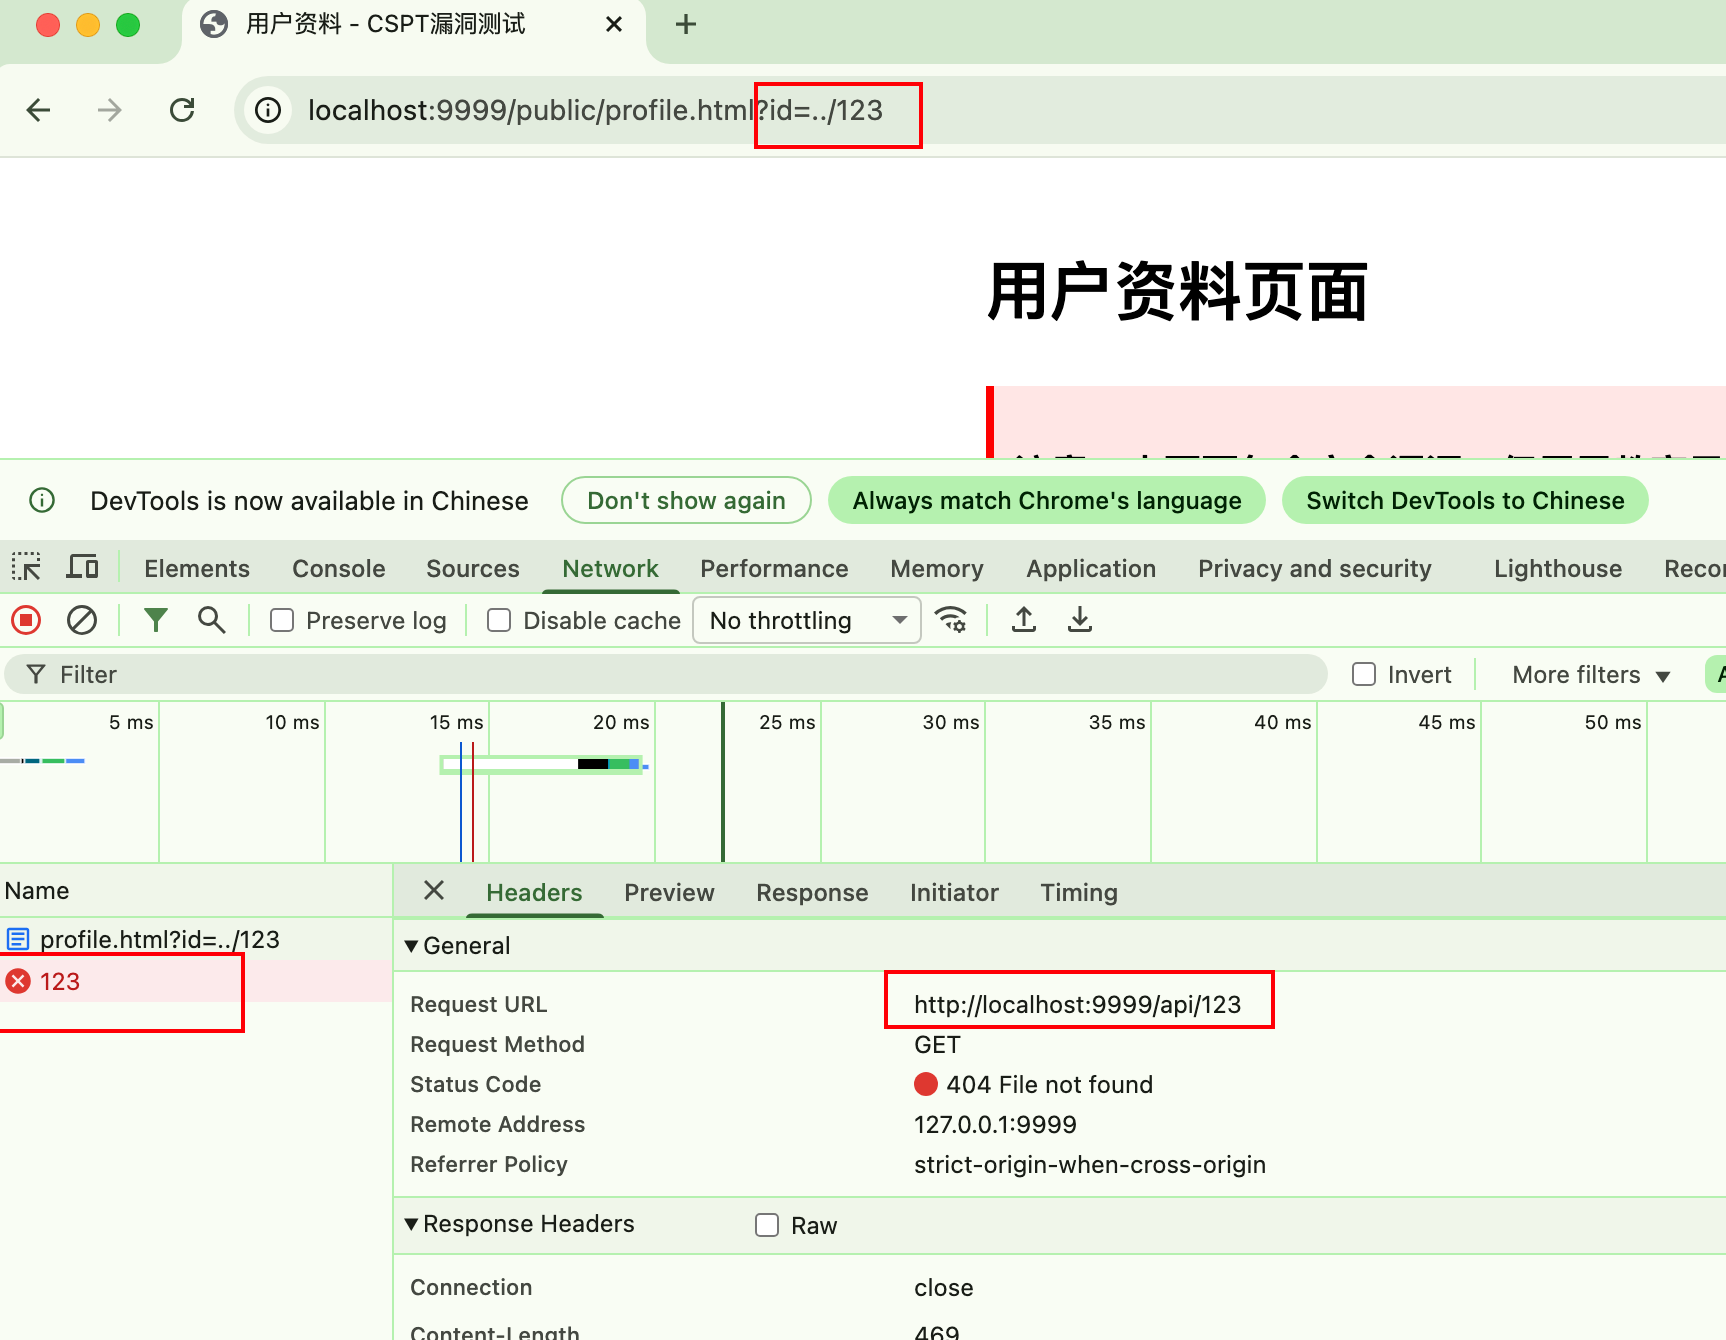Viewport: 1726px width, 1340px height.
Task: Import HAR file using upload icon
Action: pos(1023,620)
